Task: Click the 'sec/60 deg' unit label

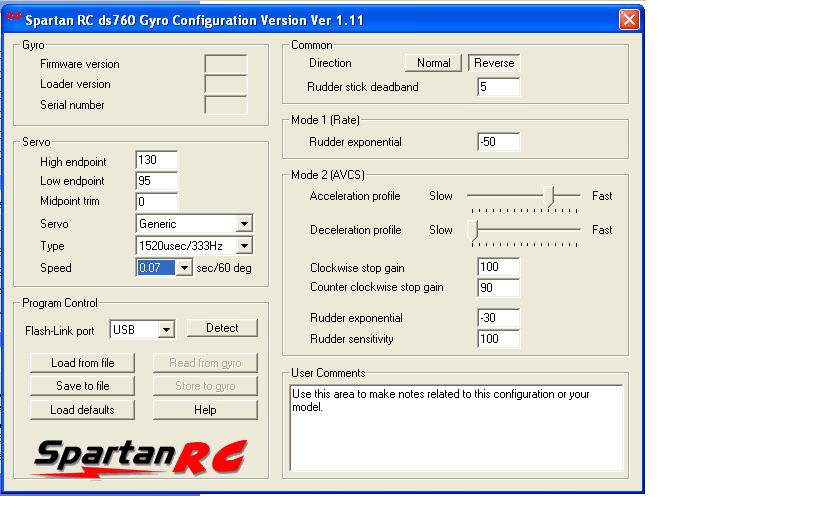Action: (224, 268)
